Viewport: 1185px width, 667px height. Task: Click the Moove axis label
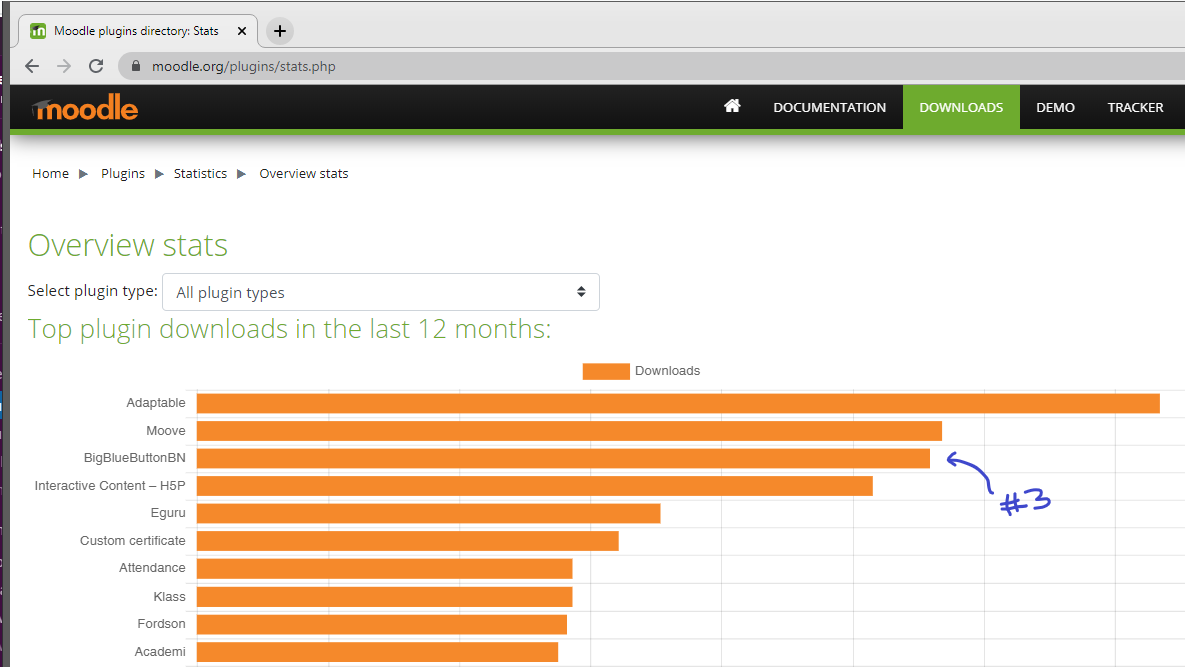[166, 431]
